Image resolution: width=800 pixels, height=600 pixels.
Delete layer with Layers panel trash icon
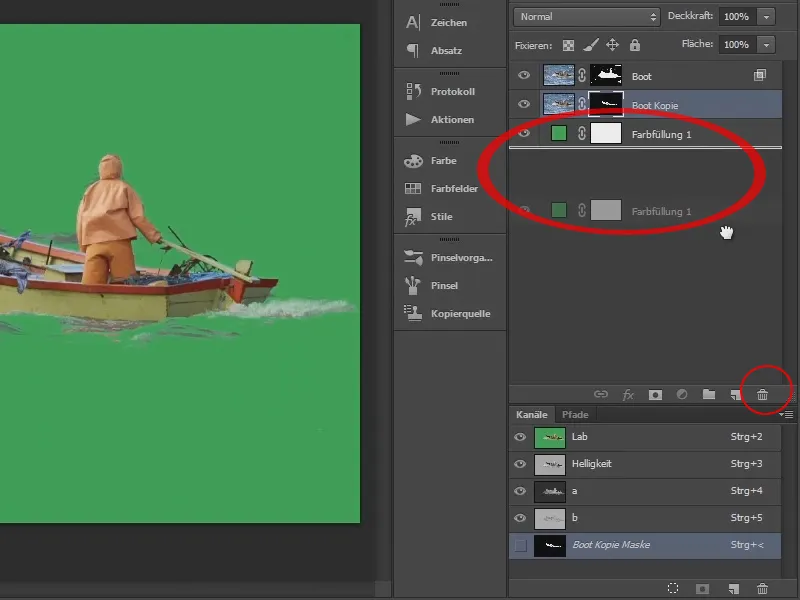click(x=762, y=394)
